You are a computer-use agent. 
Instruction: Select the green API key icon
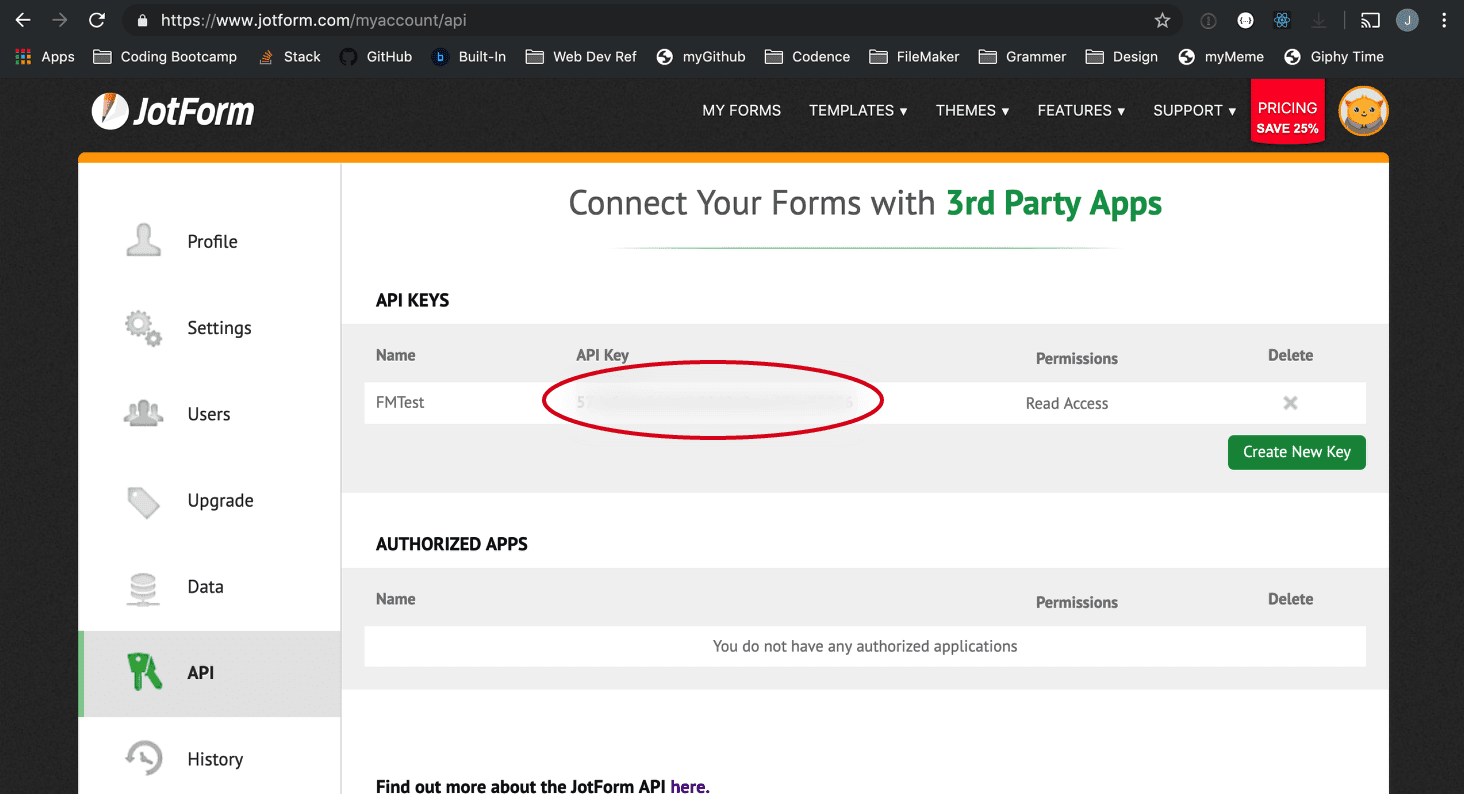143,672
